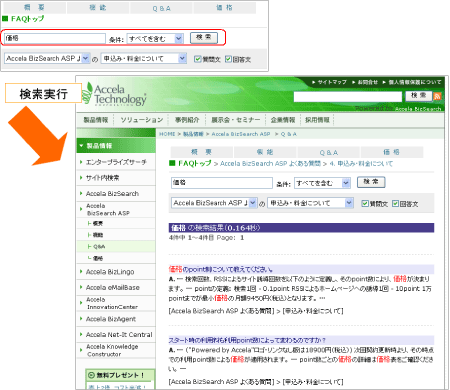The height and width of the screenshot is (390, 450).
Task: Click HOME in the breadcrumb
Action: 167,134
